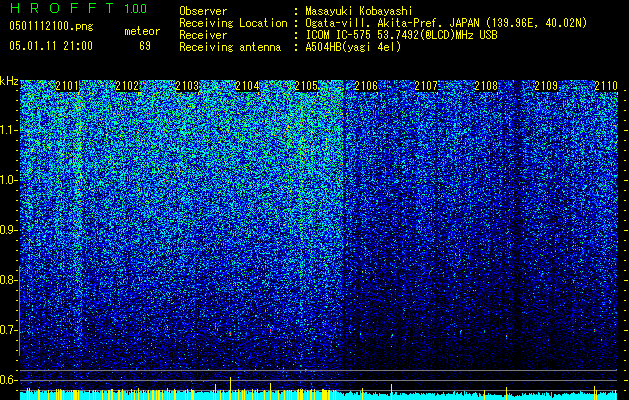The image size is (629, 400).
Task: Click the 2104 time marker
Action: (247, 86)
